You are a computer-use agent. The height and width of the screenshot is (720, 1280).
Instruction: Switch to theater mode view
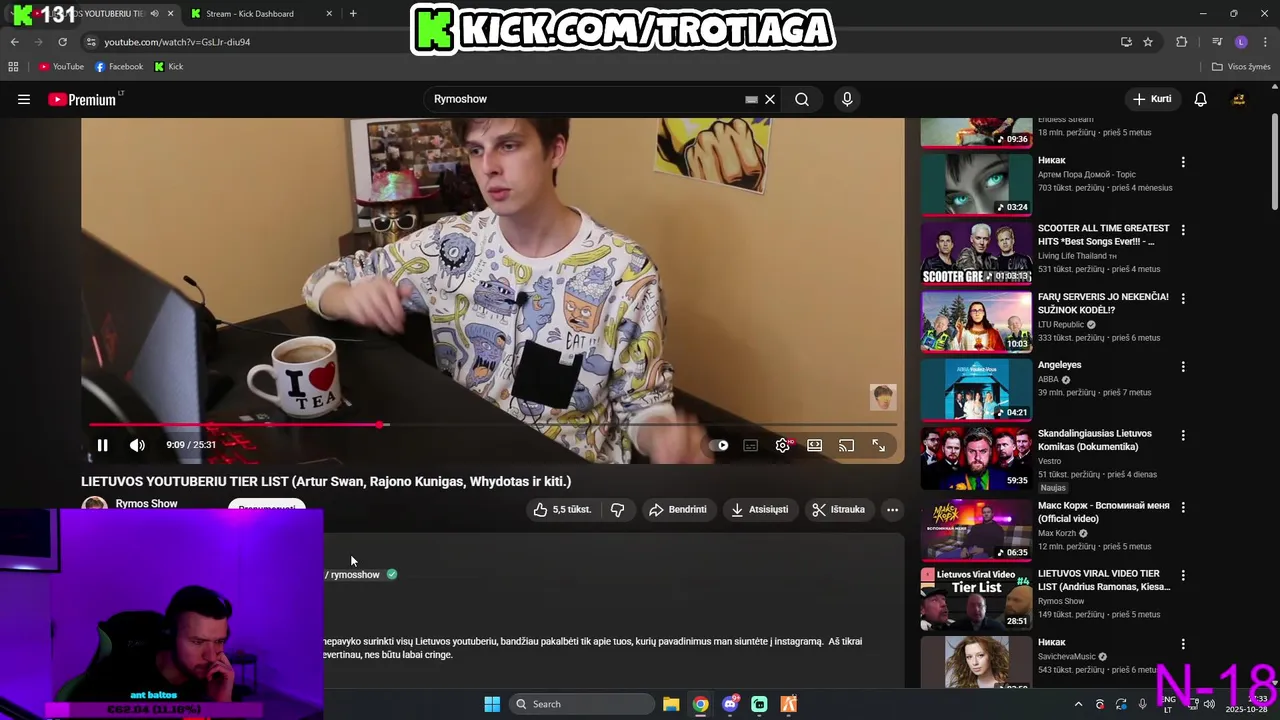(x=815, y=445)
